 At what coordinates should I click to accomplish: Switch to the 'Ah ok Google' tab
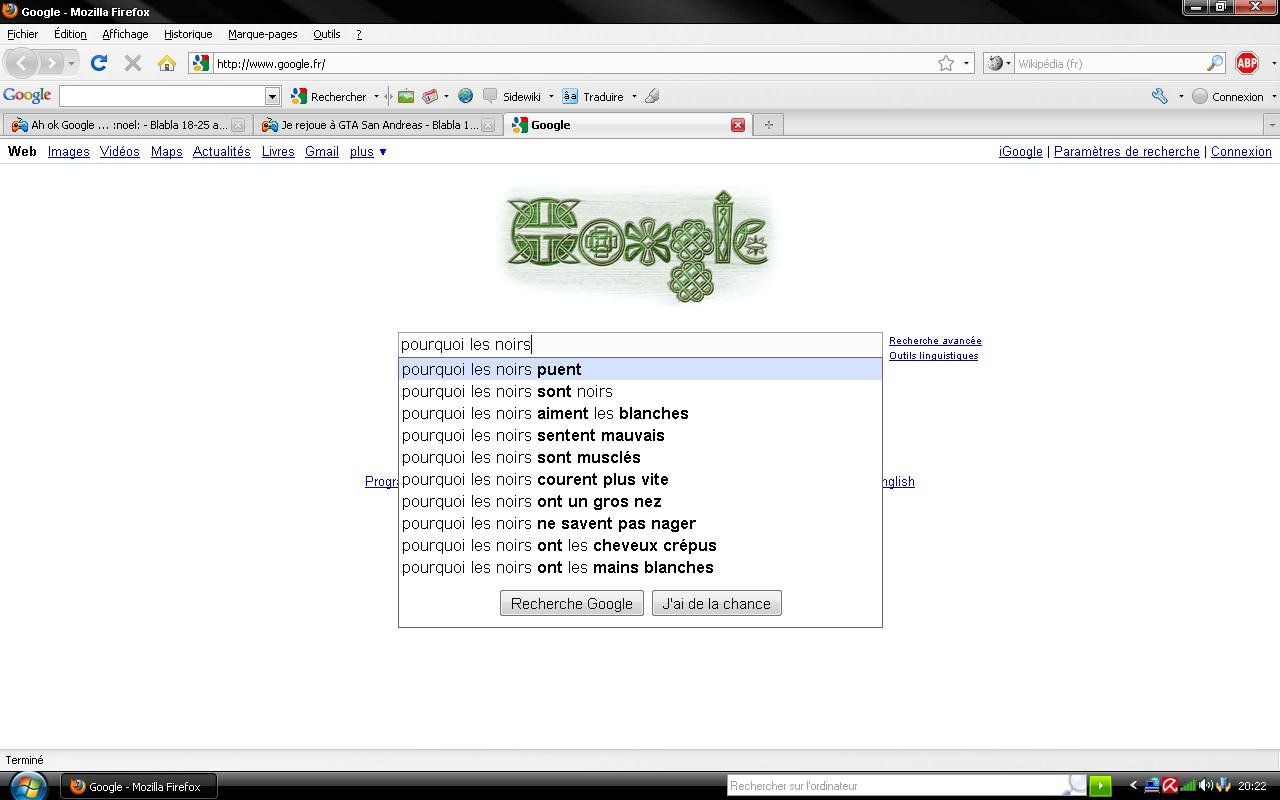(x=127, y=125)
